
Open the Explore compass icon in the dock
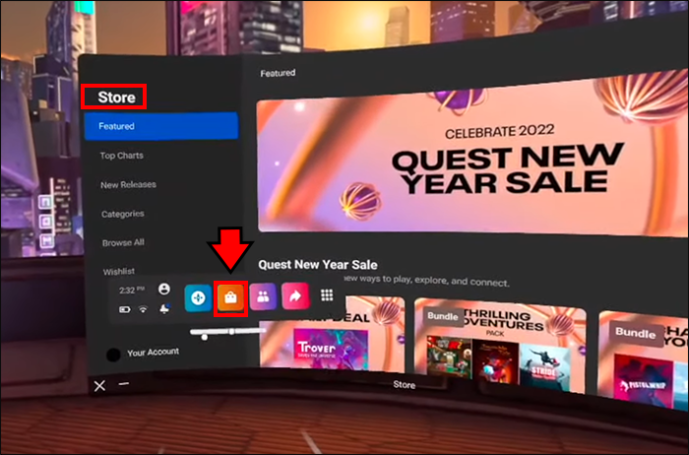pyautogui.click(x=198, y=298)
